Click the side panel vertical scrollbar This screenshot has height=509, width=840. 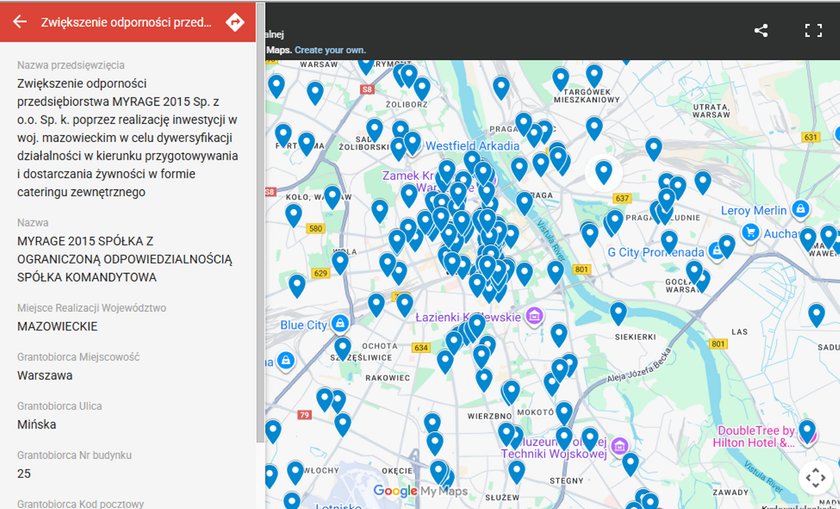coord(261,250)
